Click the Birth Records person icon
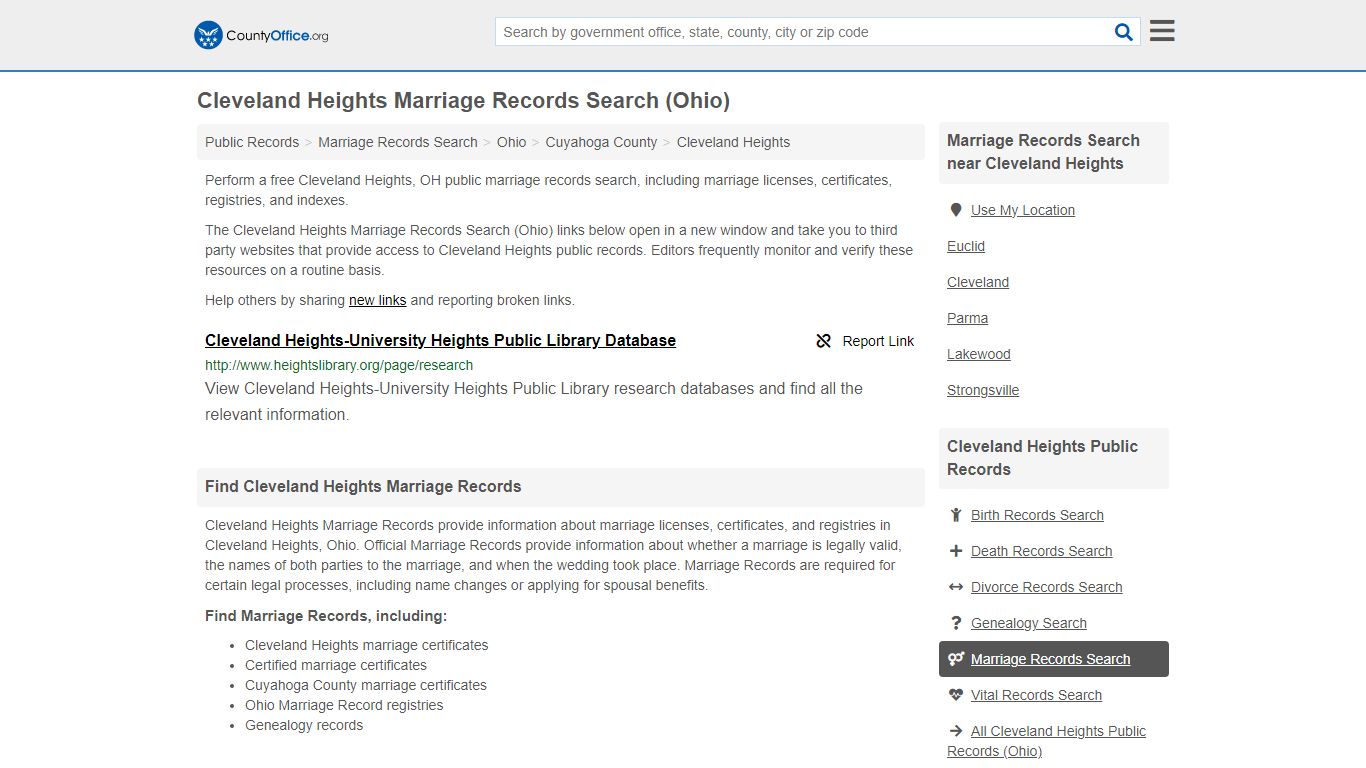1366x768 pixels. tap(956, 515)
